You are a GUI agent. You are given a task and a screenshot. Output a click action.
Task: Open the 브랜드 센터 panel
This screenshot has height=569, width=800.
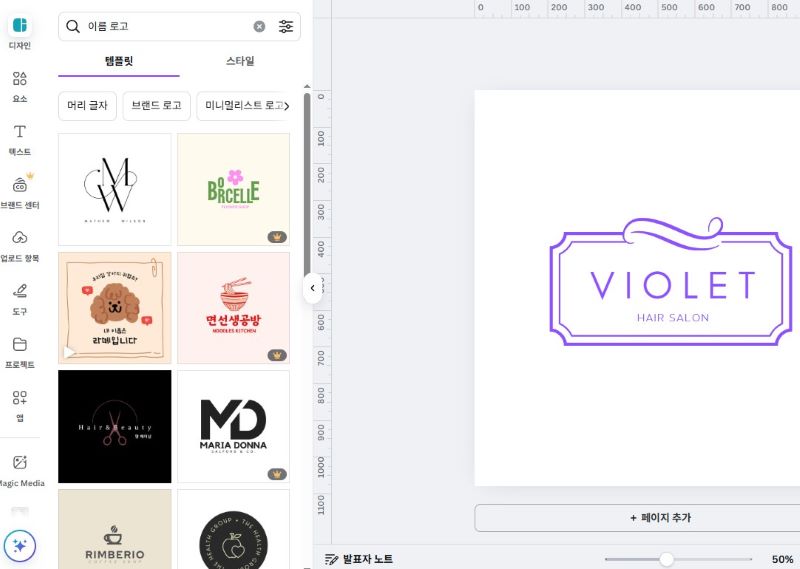pos(20,193)
